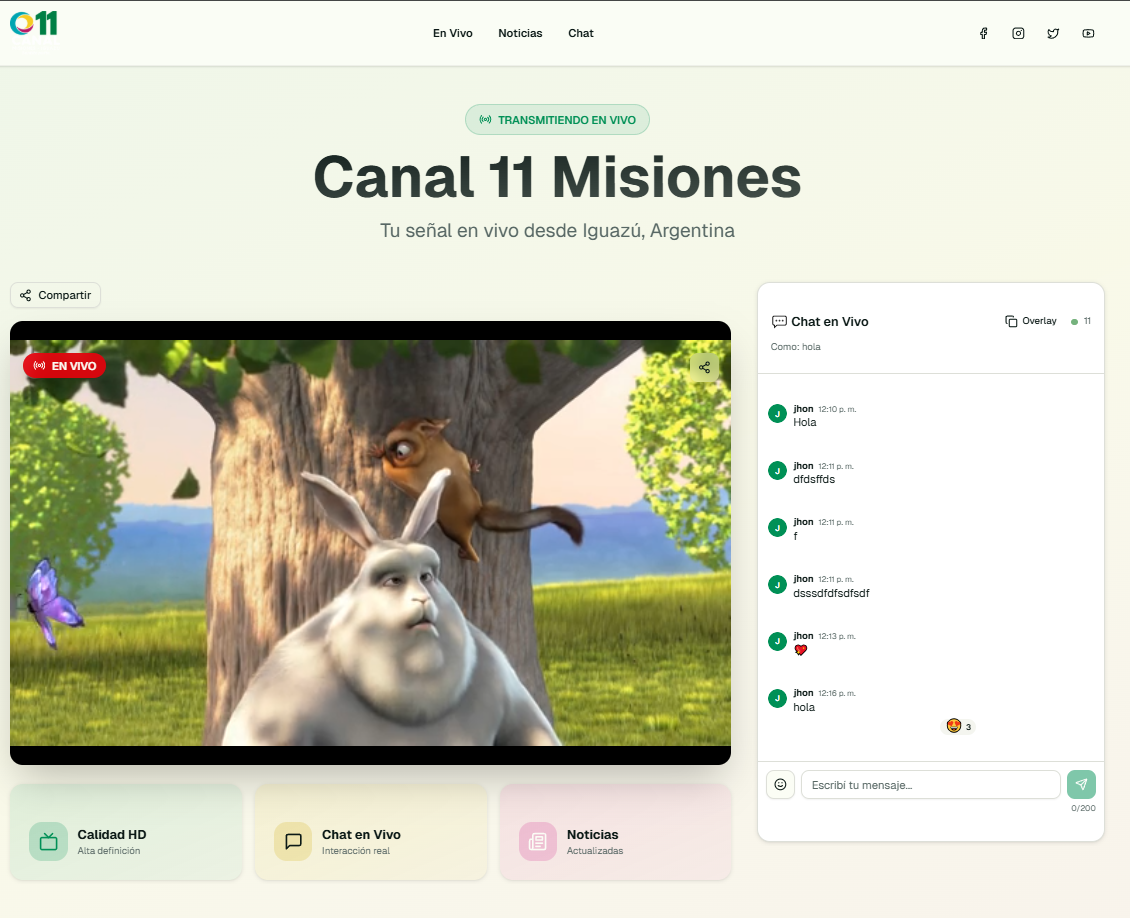Click the TV icon on the Calidad HD card
The image size is (1130, 918).
[x=48, y=841]
